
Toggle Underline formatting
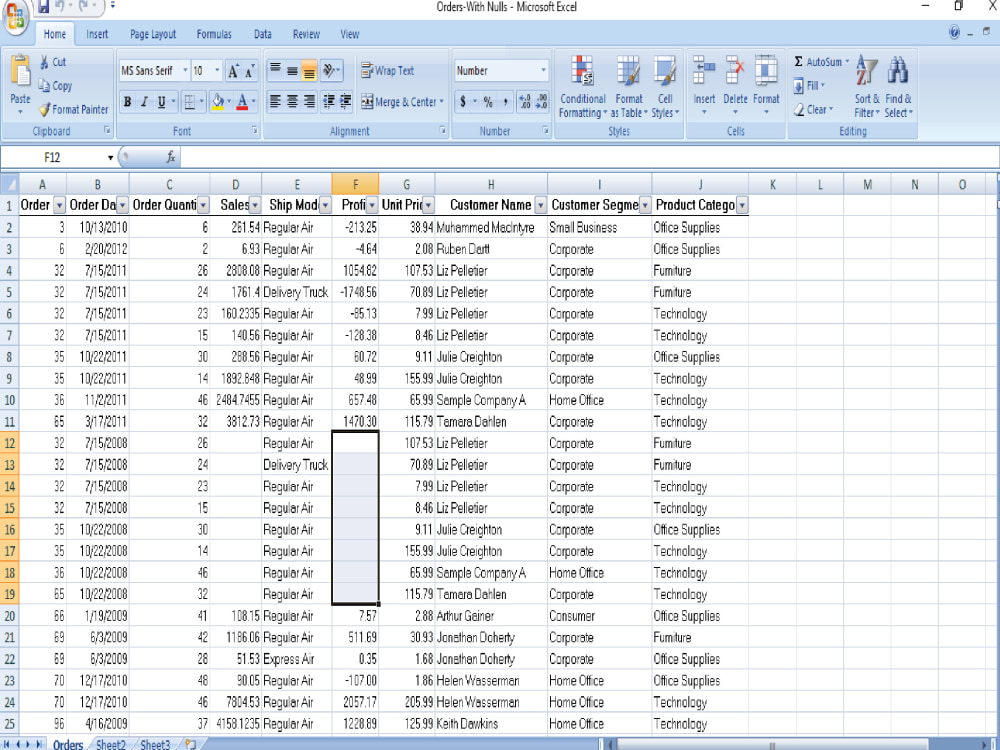pyautogui.click(x=161, y=101)
